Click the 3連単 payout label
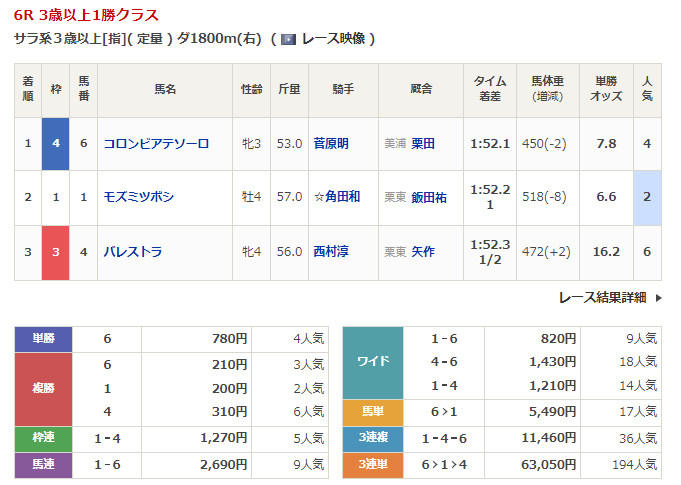 pos(372,464)
